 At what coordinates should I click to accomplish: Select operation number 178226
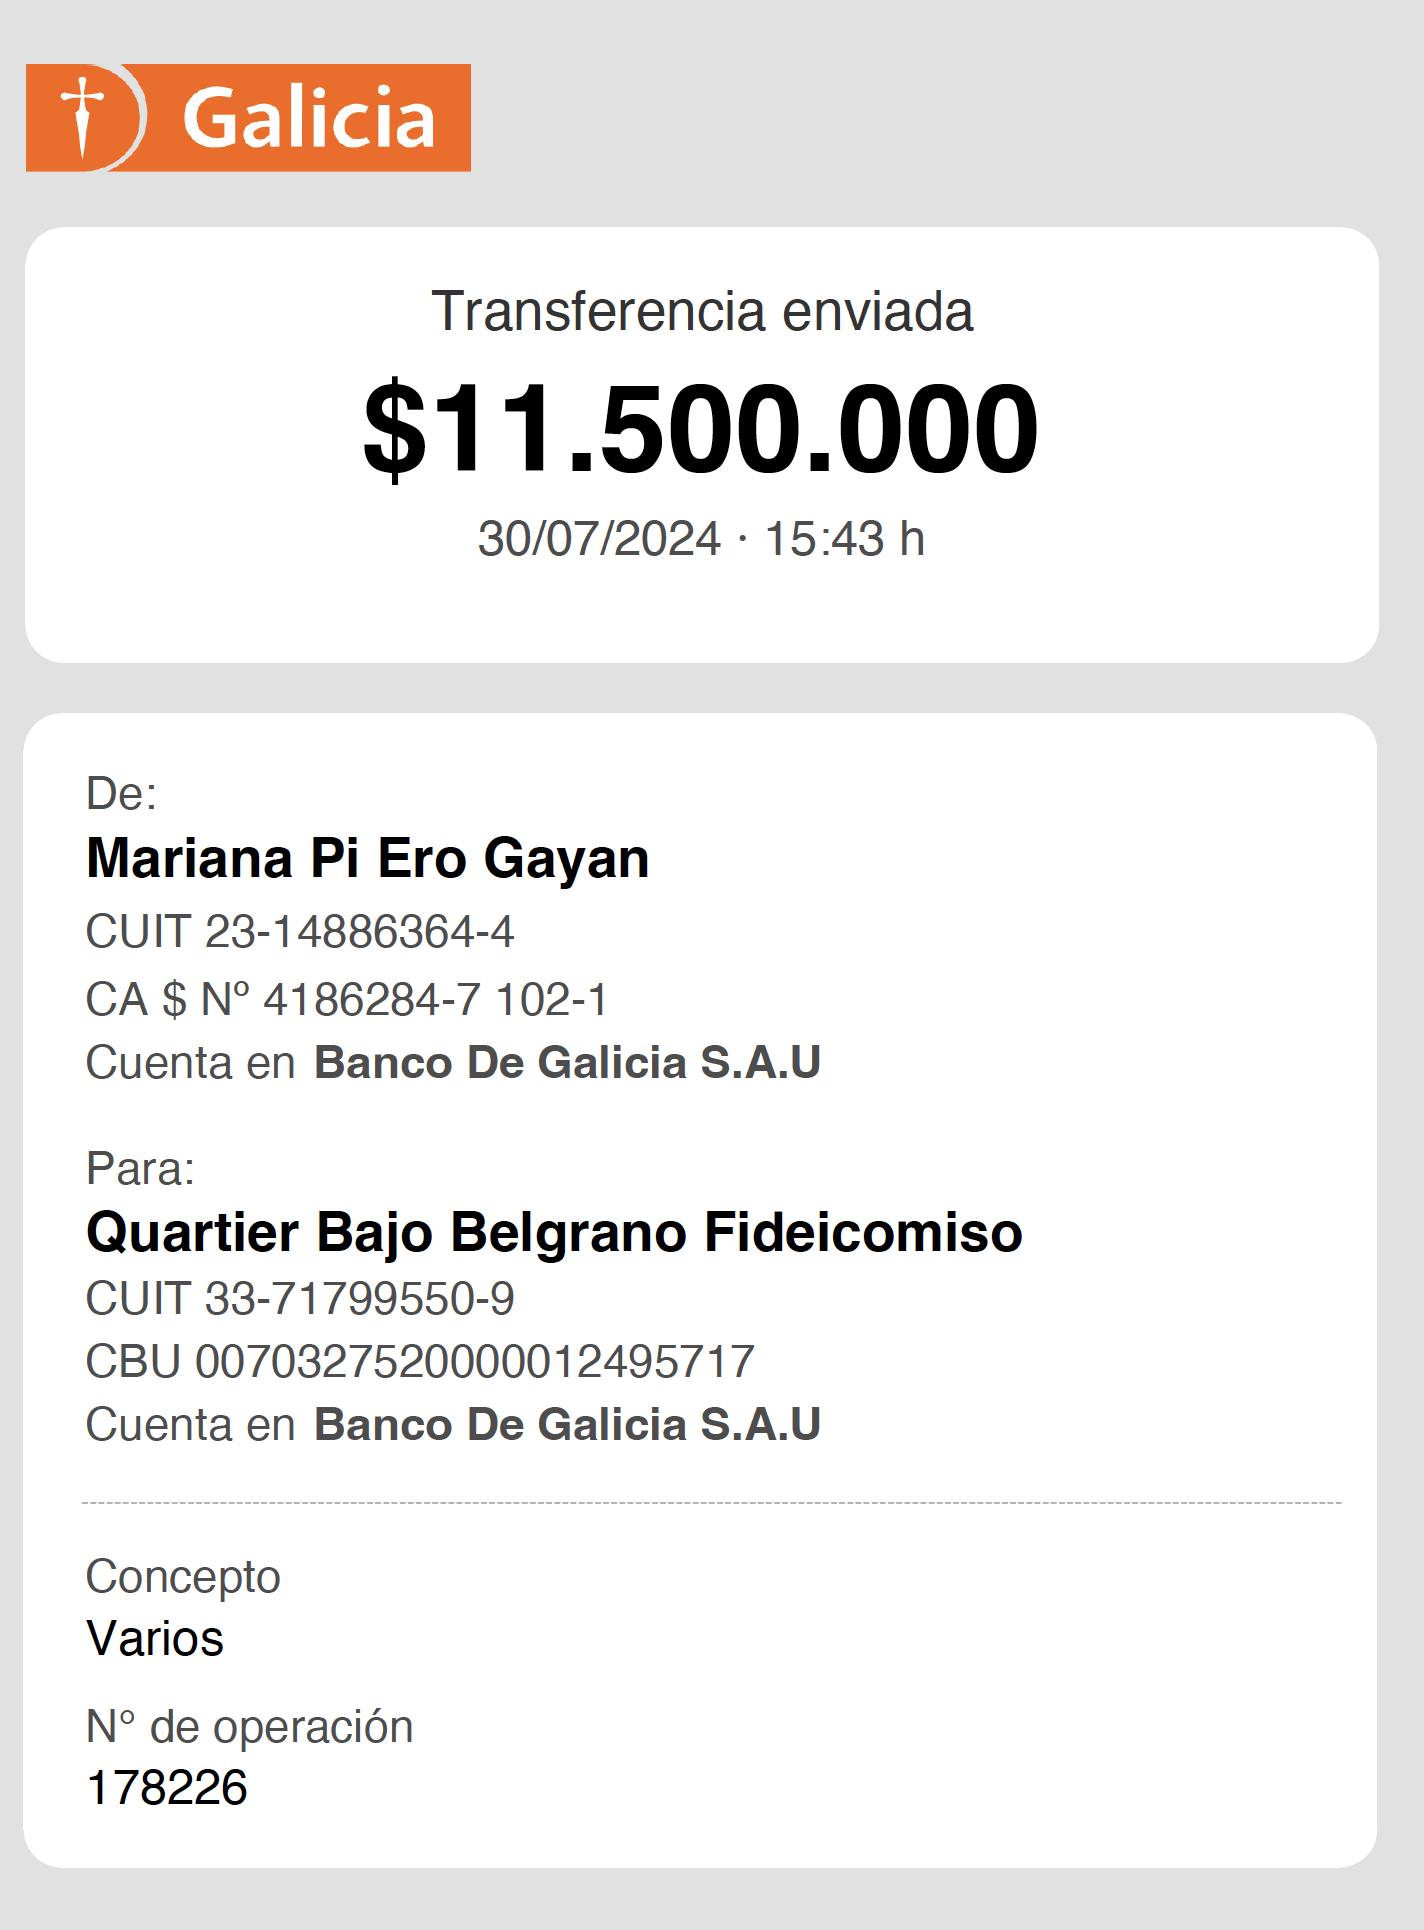(167, 1788)
